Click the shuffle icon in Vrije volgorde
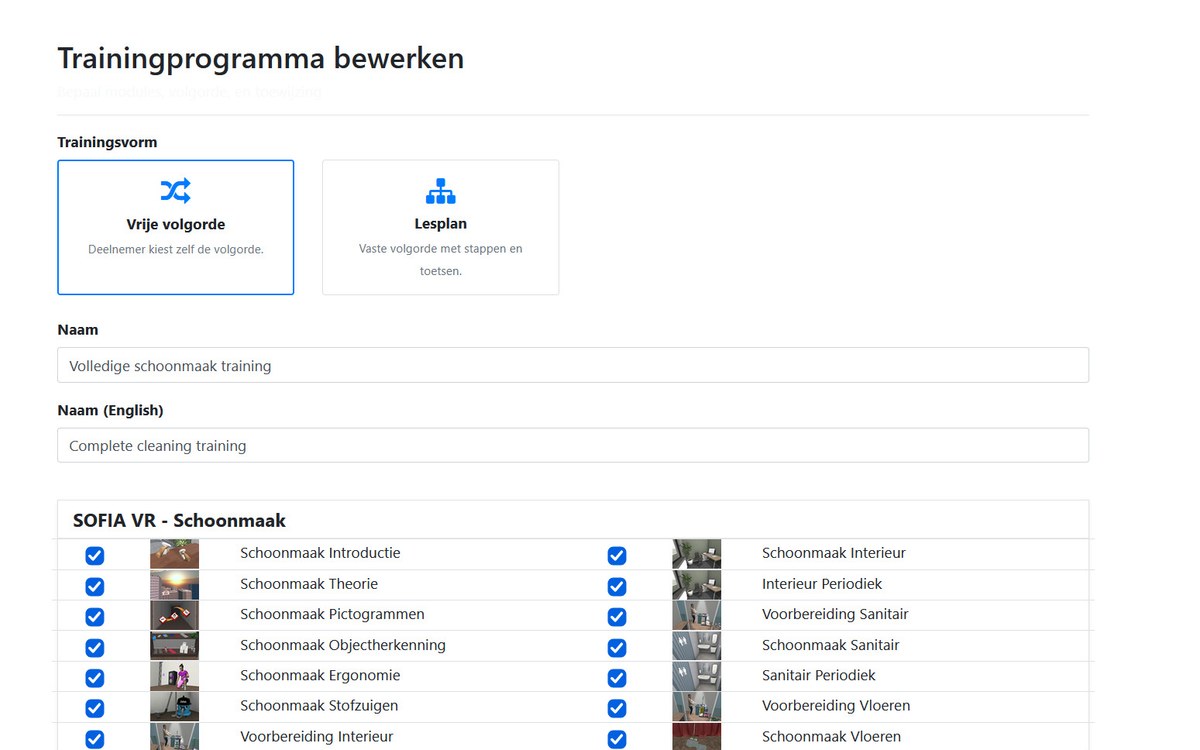This screenshot has width=1200, height=750. pyautogui.click(x=176, y=190)
